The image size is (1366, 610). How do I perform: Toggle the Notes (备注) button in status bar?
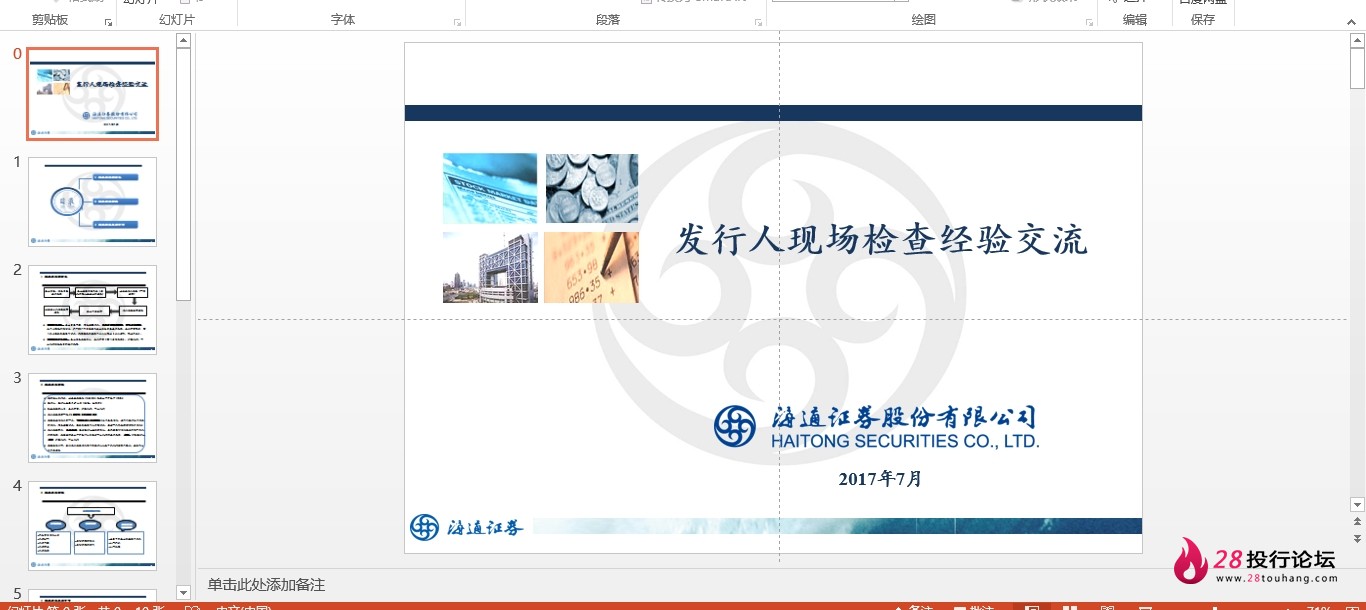click(912, 606)
